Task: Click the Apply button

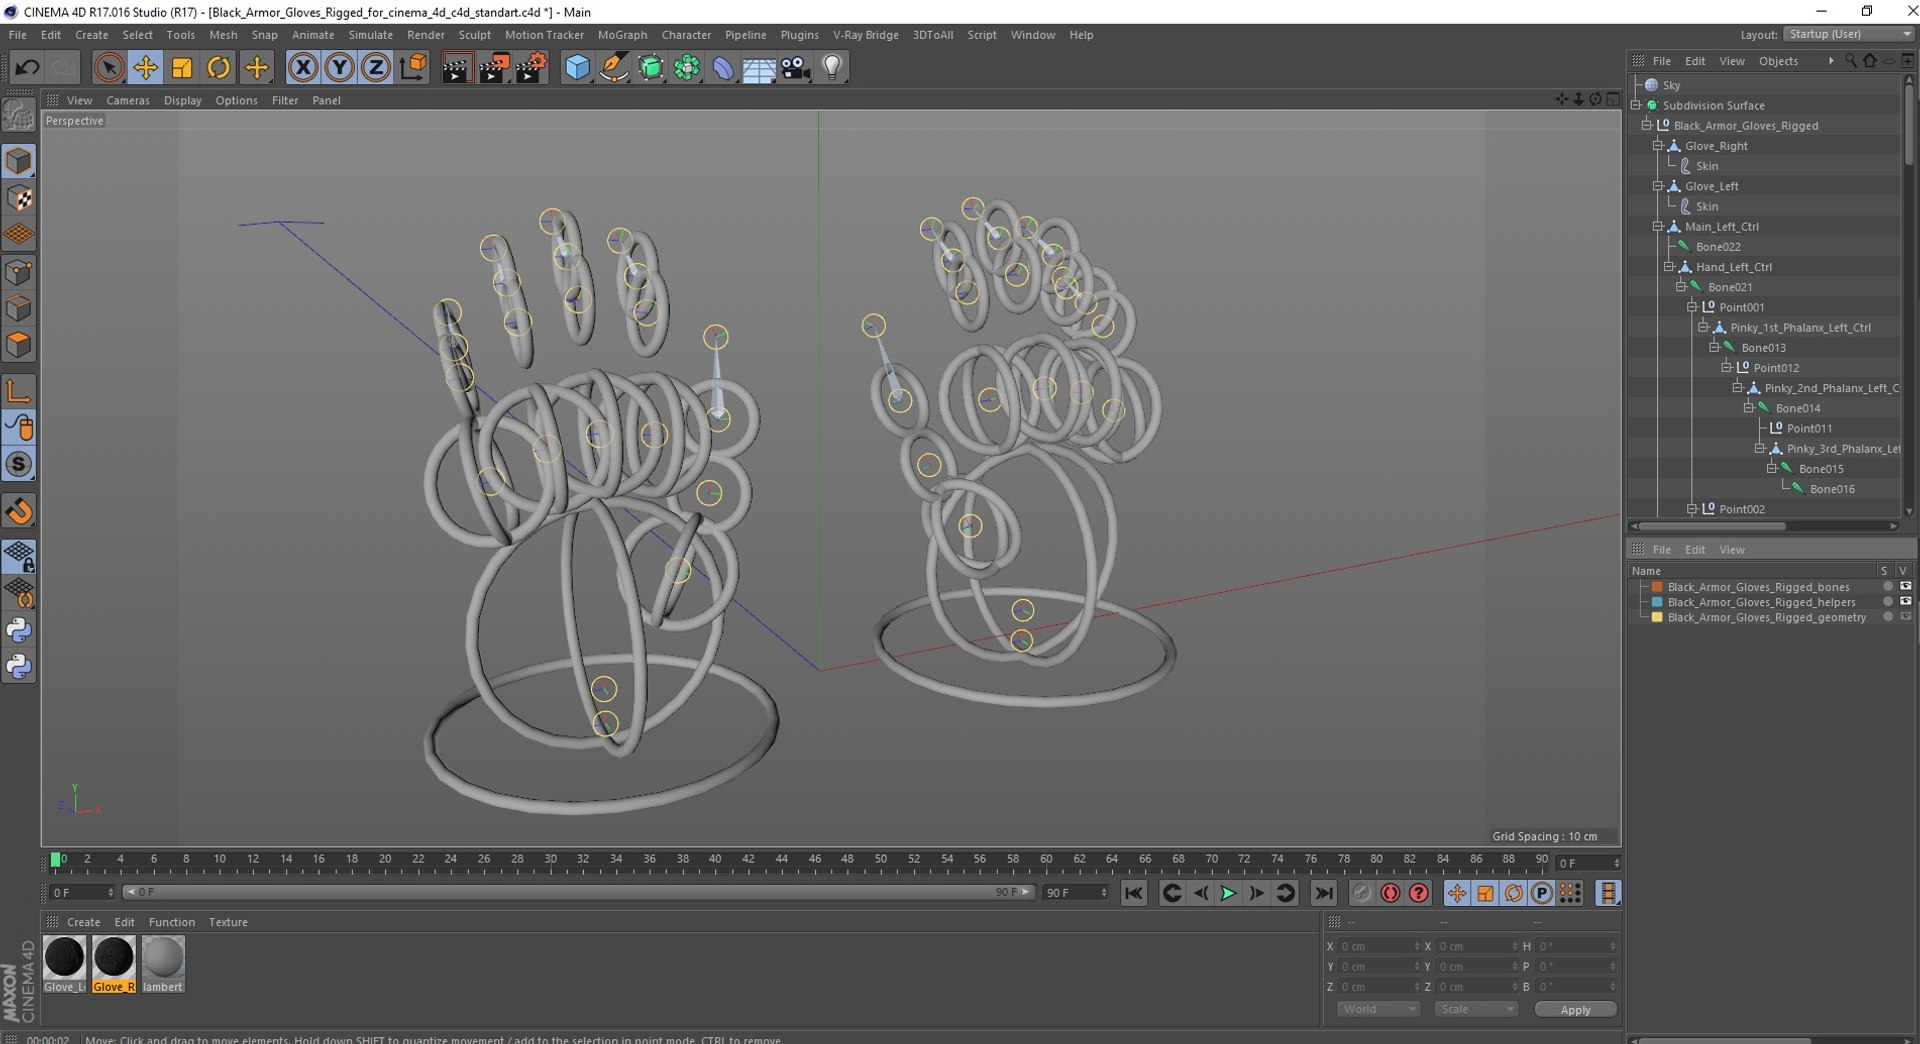Action: (x=1575, y=1010)
